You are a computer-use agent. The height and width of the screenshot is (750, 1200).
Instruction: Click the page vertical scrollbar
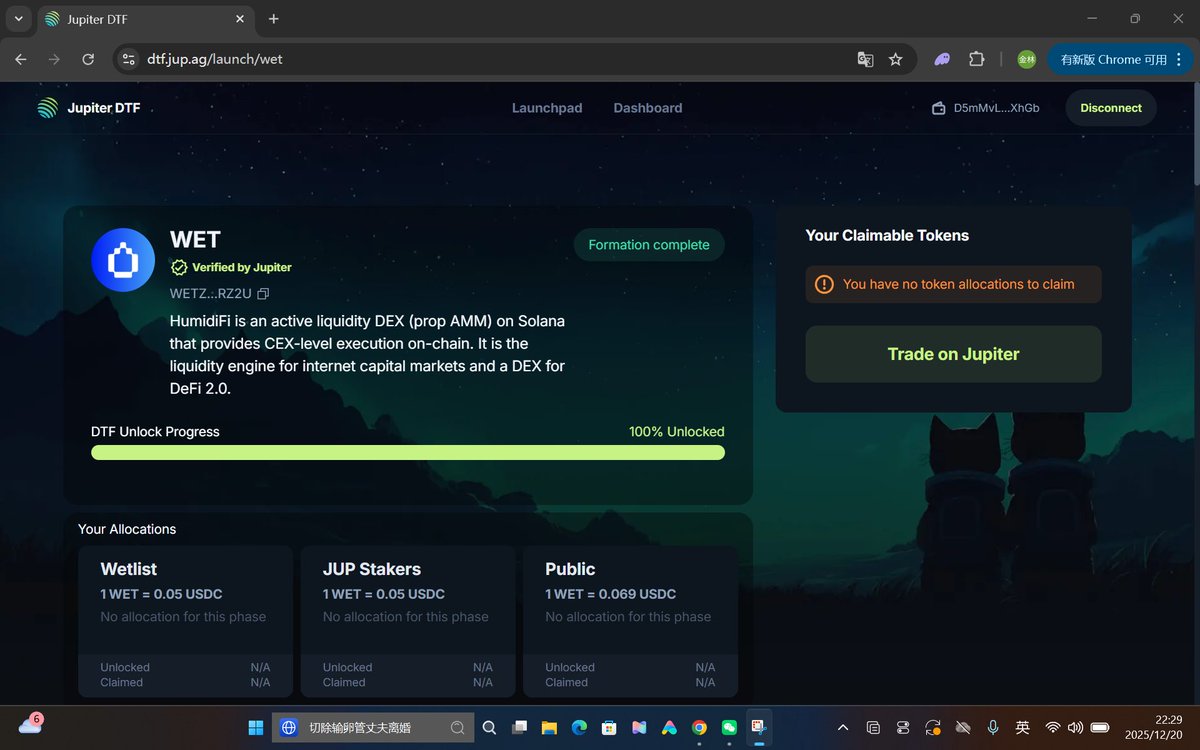(x=1195, y=134)
